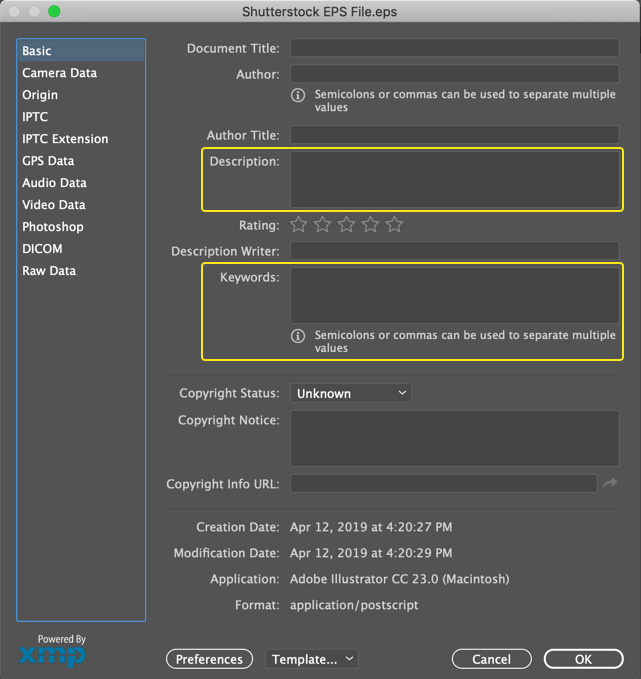Open Copyright Info URL arrow icon
This screenshot has height=679, width=641.
tap(610, 483)
